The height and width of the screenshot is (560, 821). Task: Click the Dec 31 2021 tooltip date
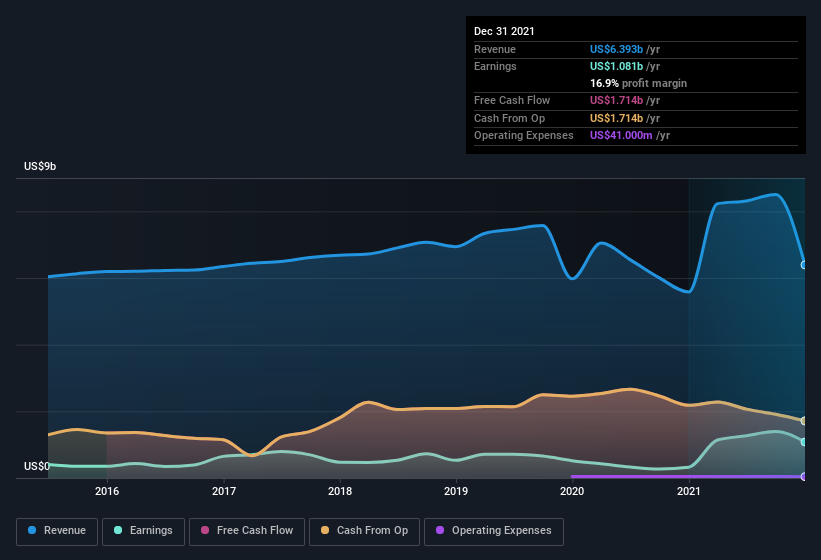point(504,31)
